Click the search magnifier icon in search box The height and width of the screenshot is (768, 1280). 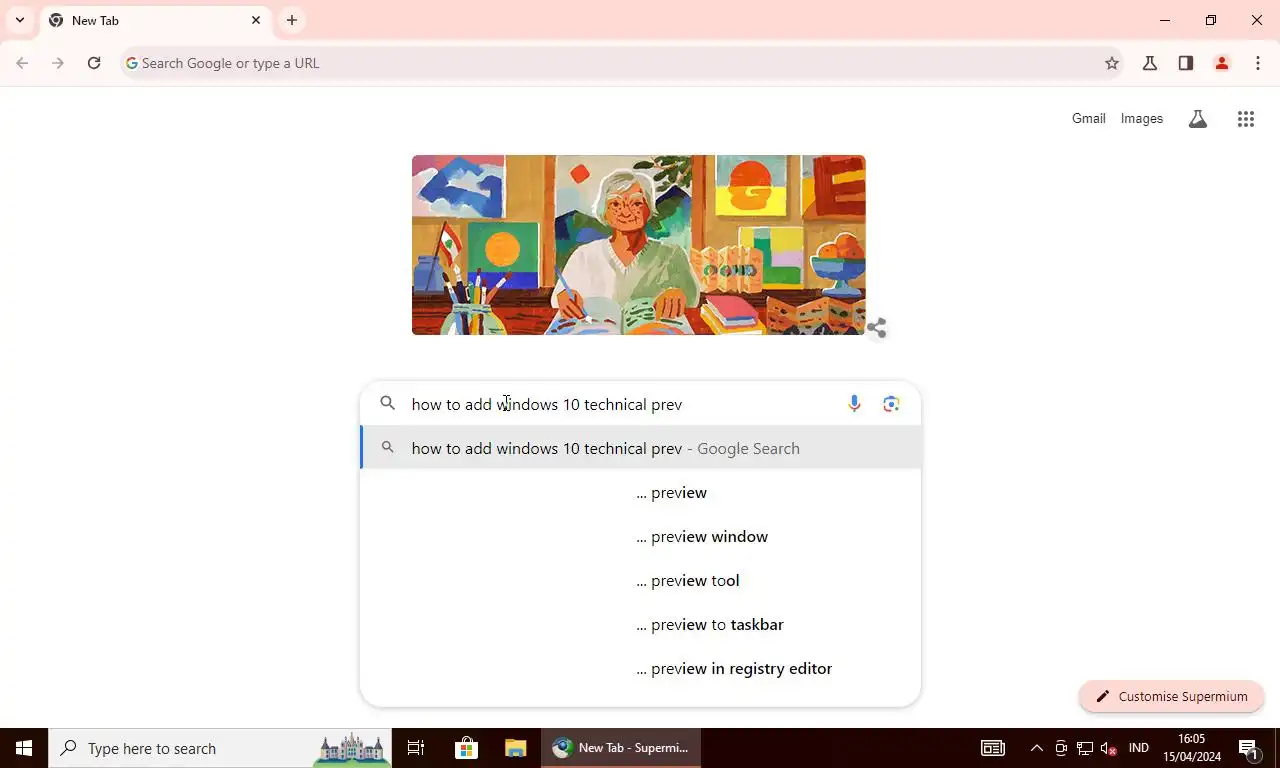388,404
